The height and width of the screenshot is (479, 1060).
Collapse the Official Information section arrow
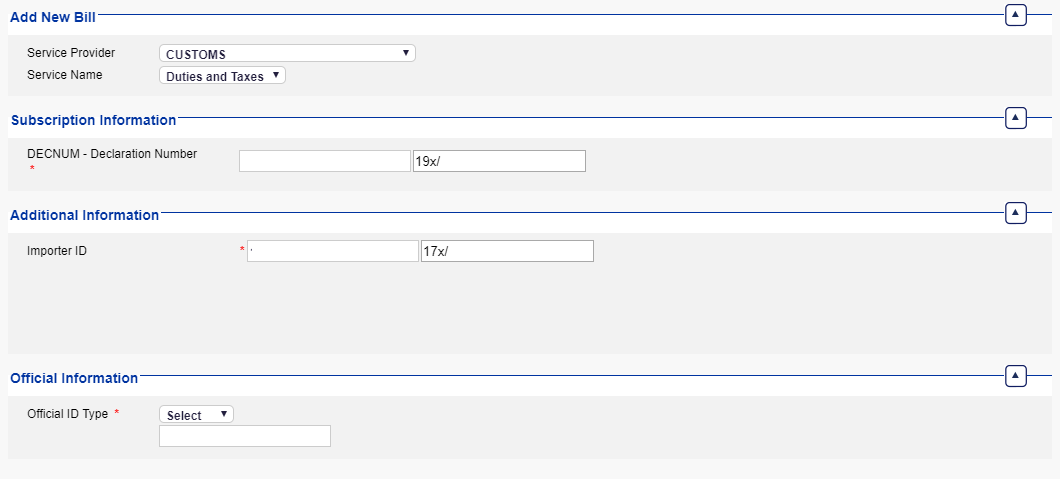click(x=1016, y=376)
